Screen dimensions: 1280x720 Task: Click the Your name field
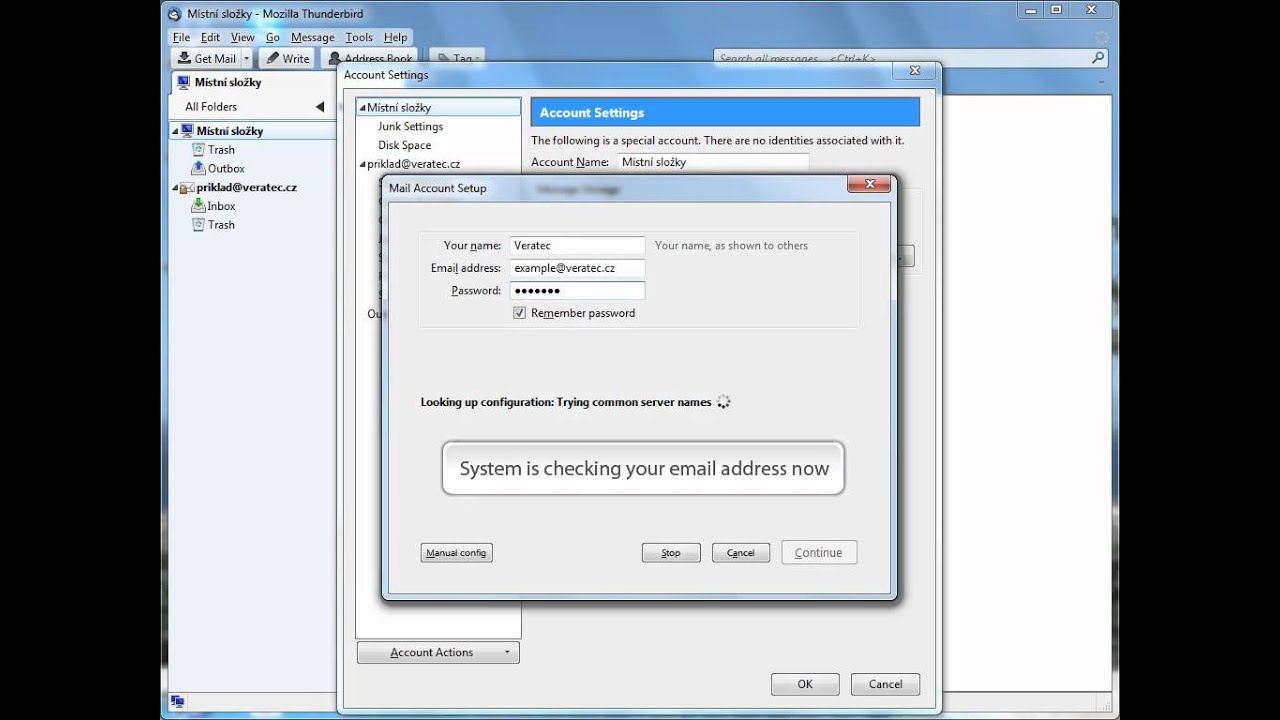pyautogui.click(x=577, y=245)
